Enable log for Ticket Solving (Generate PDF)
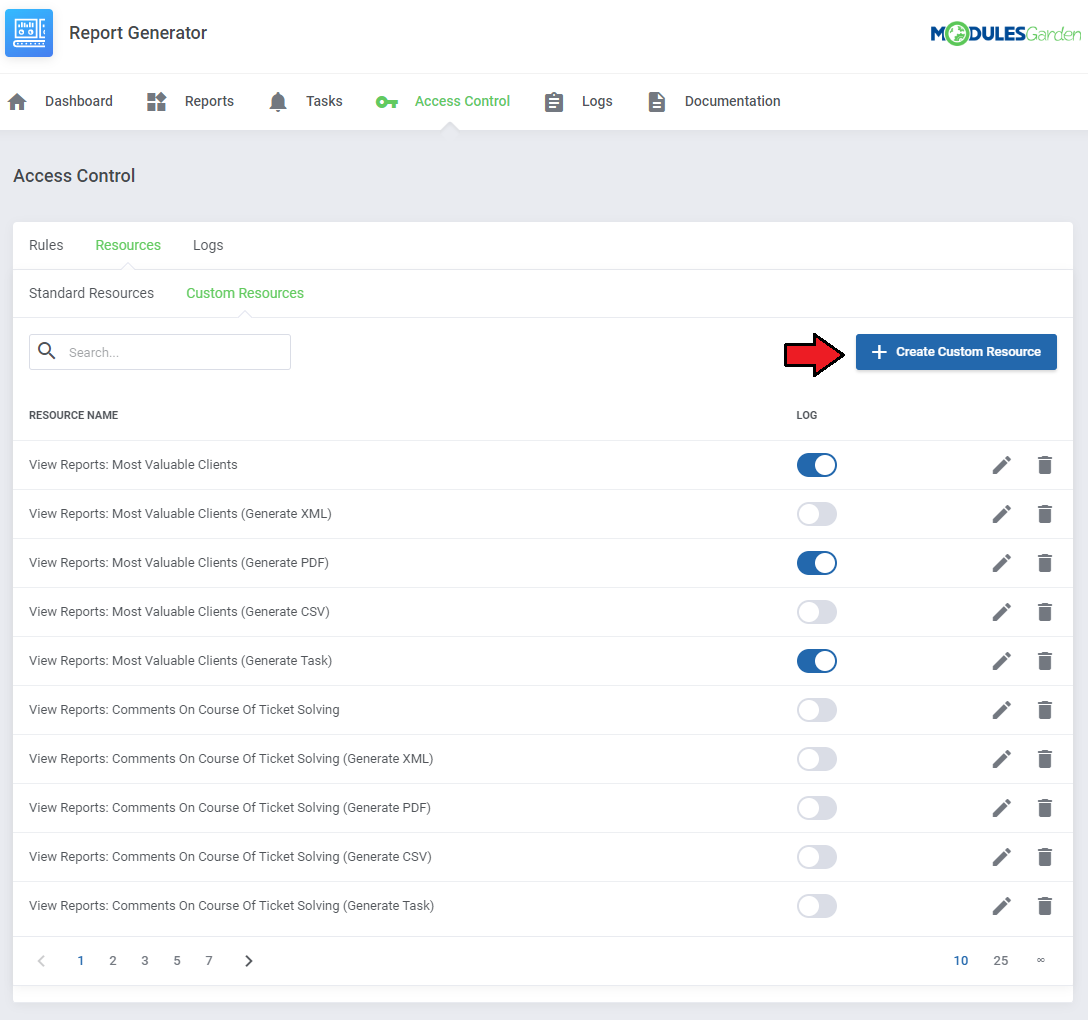Screen dimensions: 1088x1020 pos(817,808)
